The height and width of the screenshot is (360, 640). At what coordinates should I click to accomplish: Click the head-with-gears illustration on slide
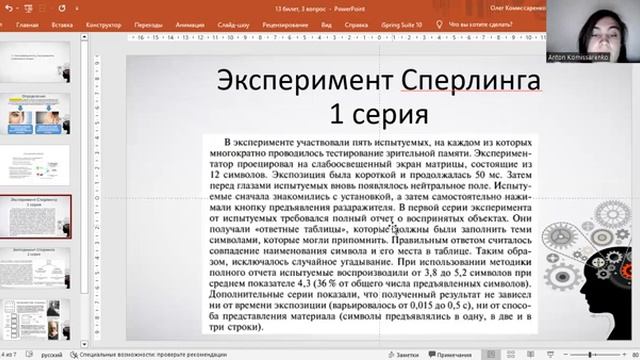pos(587,269)
